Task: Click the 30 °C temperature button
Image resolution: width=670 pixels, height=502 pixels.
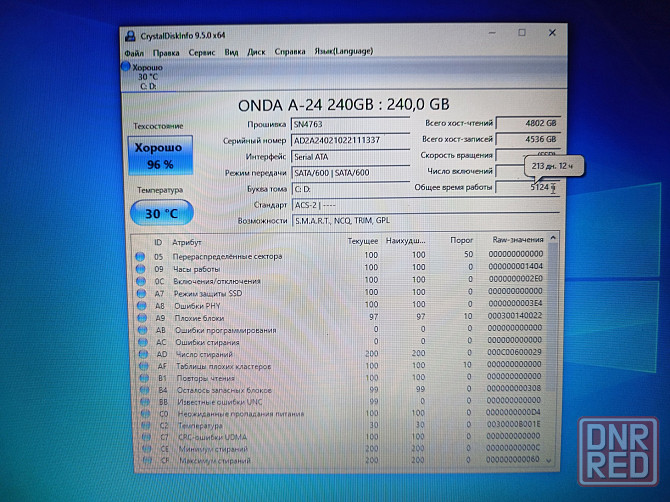Action: click(162, 213)
